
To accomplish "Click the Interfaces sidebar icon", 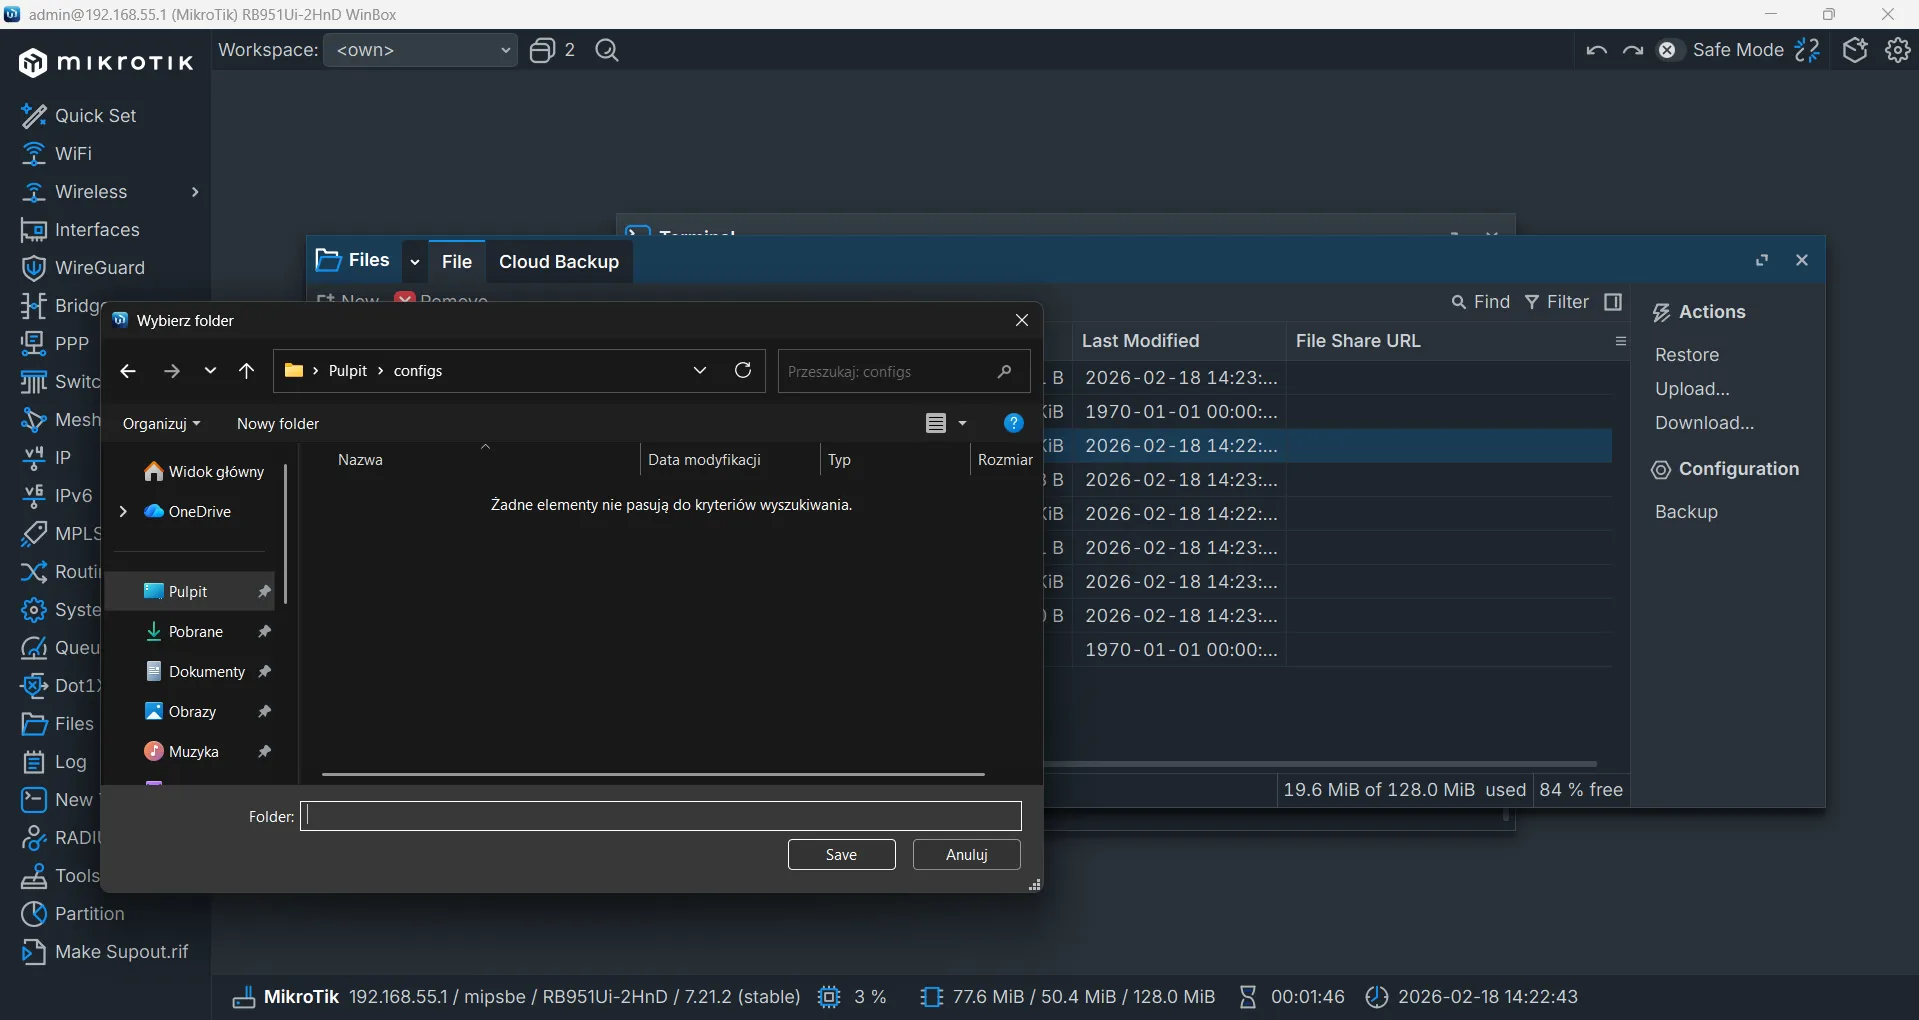I will (33, 230).
